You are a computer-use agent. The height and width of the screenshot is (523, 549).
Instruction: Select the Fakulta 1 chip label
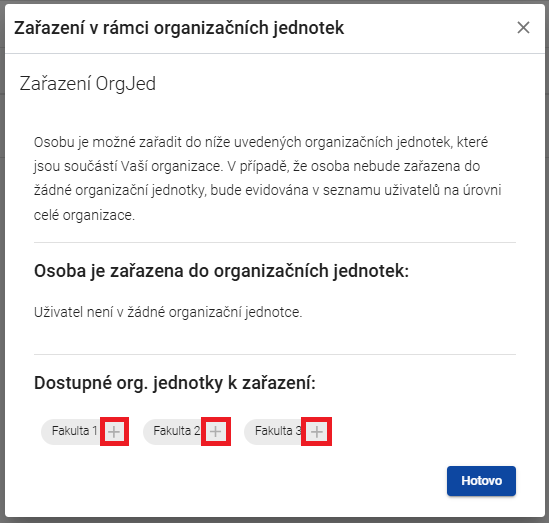[75, 431]
